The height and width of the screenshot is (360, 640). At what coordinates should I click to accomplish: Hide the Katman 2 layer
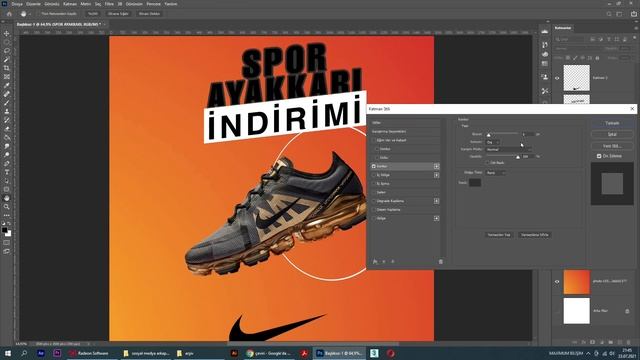pyautogui.click(x=557, y=78)
